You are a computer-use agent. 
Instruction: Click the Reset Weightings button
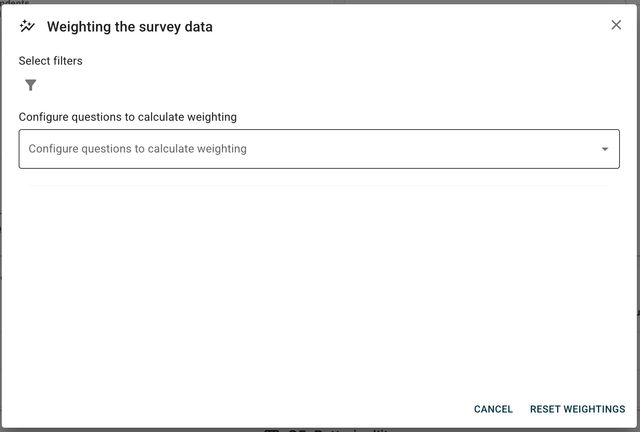tap(577, 409)
